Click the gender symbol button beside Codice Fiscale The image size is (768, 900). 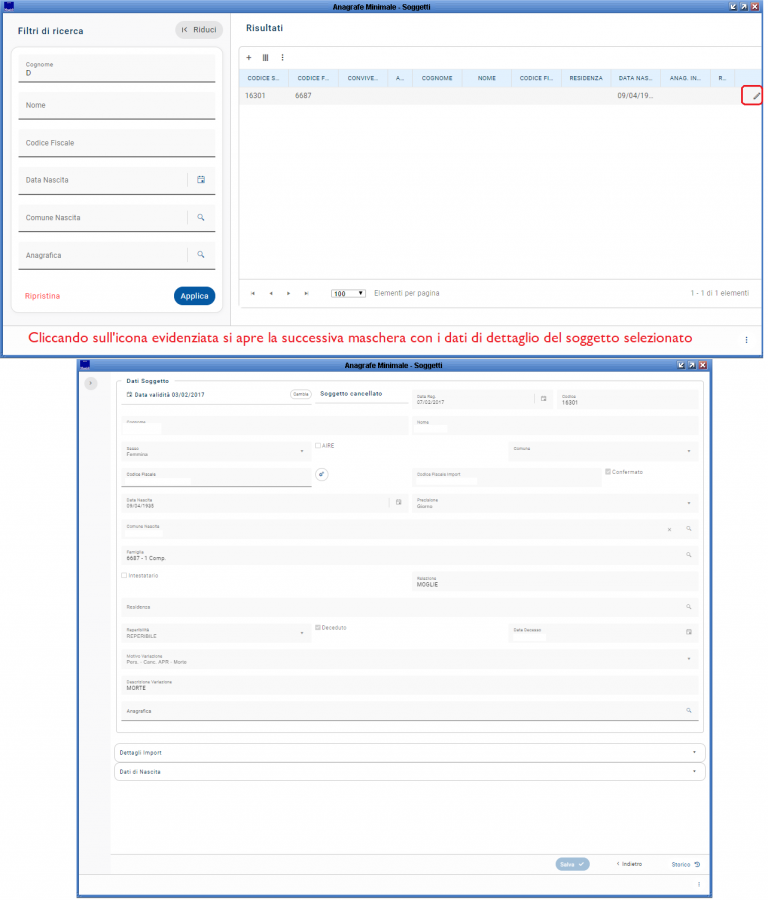[323, 476]
